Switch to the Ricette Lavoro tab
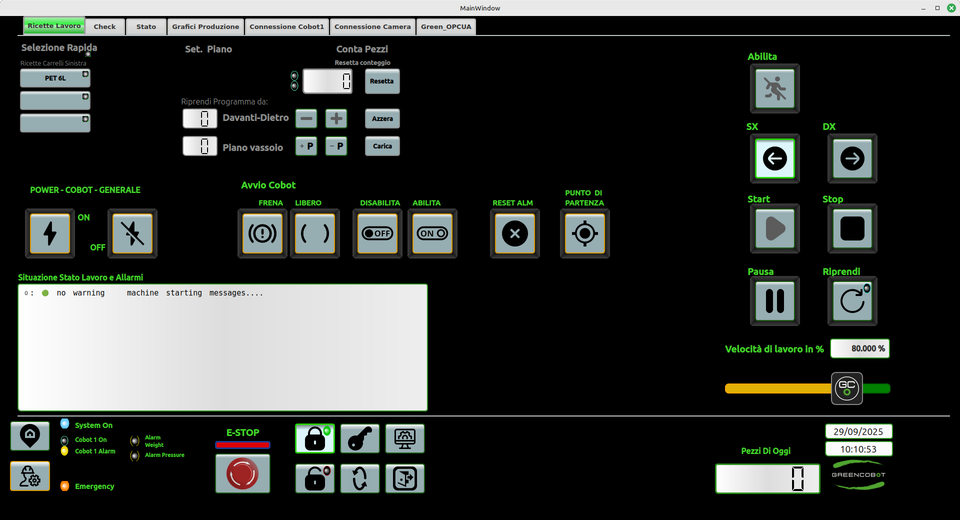The width and height of the screenshot is (960, 520). [54, 26]
